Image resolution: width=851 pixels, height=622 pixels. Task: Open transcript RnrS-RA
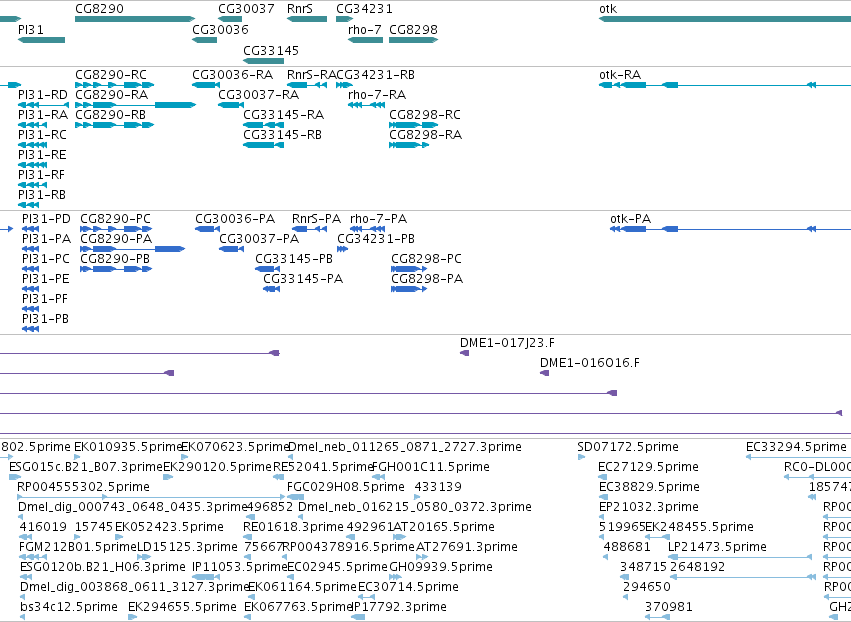pos(312,74)
